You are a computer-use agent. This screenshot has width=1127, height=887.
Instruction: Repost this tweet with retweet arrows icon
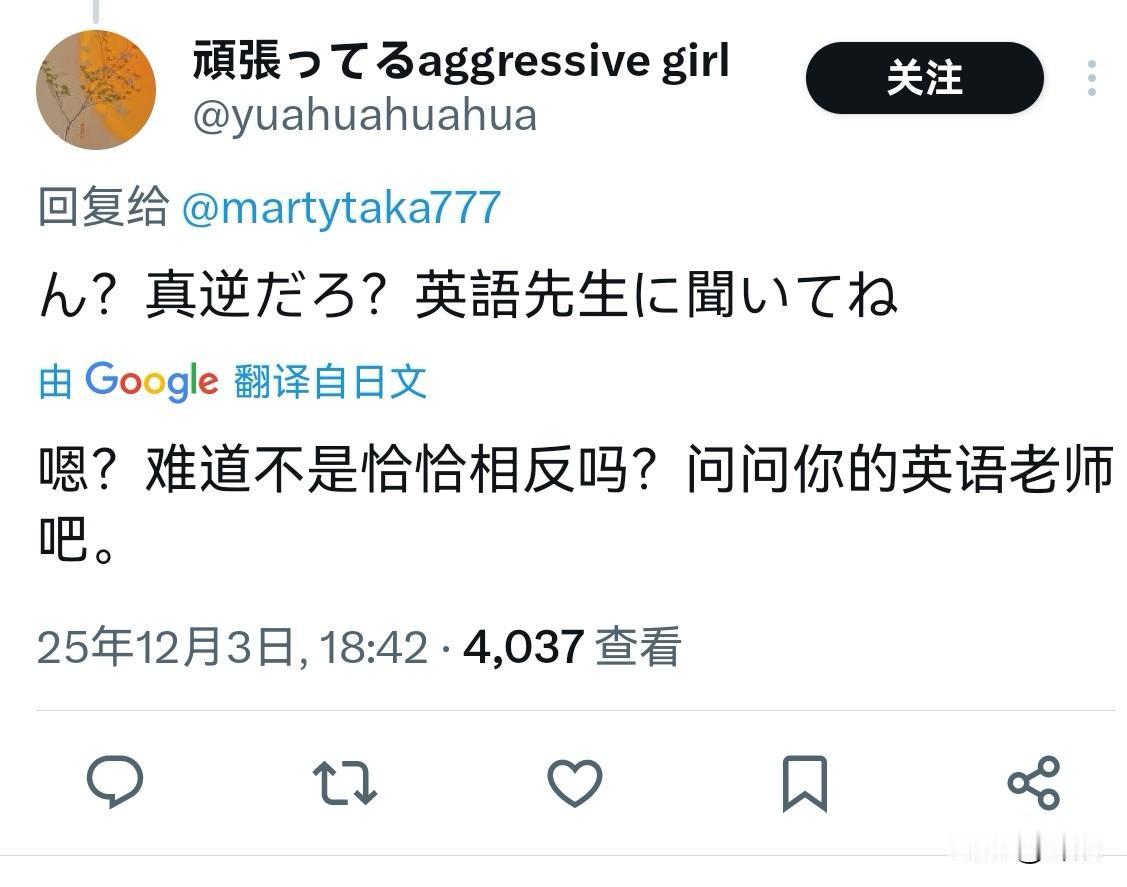(345, 782)
